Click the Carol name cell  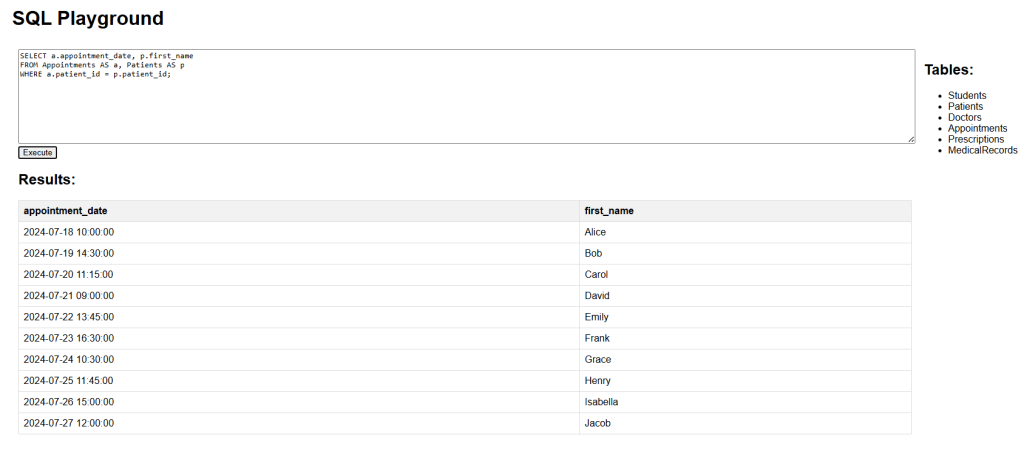745,275
